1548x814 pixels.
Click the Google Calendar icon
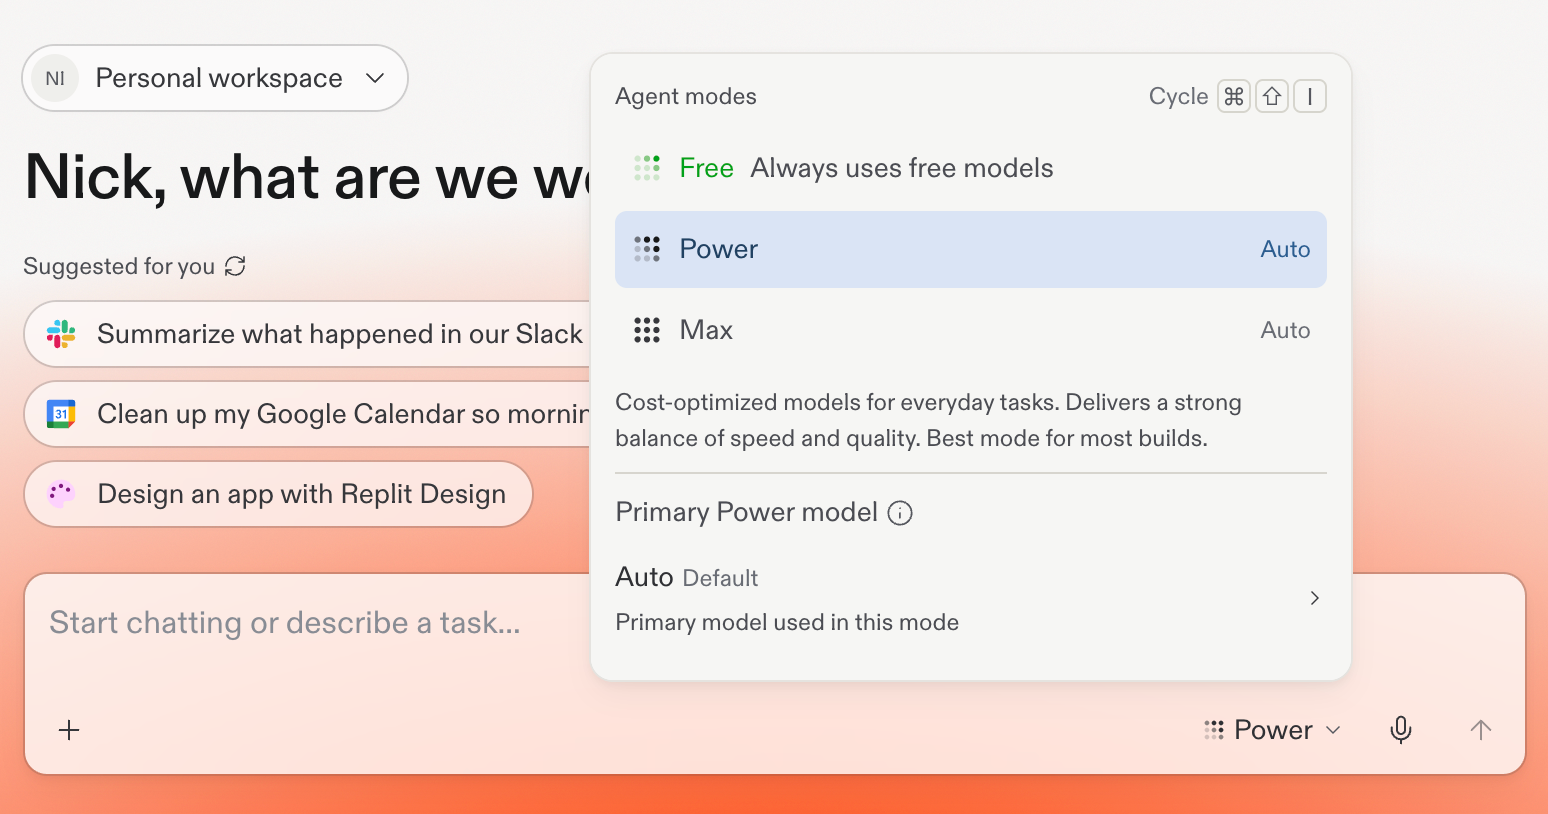[61, 414]
